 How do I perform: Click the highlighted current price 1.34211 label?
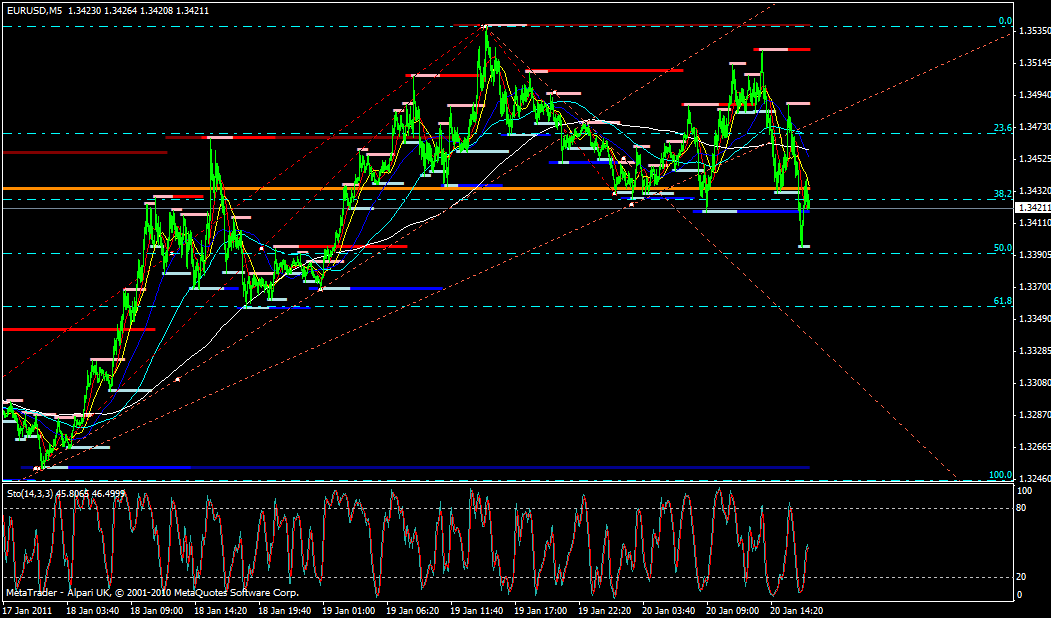[x=1033, y=208]
